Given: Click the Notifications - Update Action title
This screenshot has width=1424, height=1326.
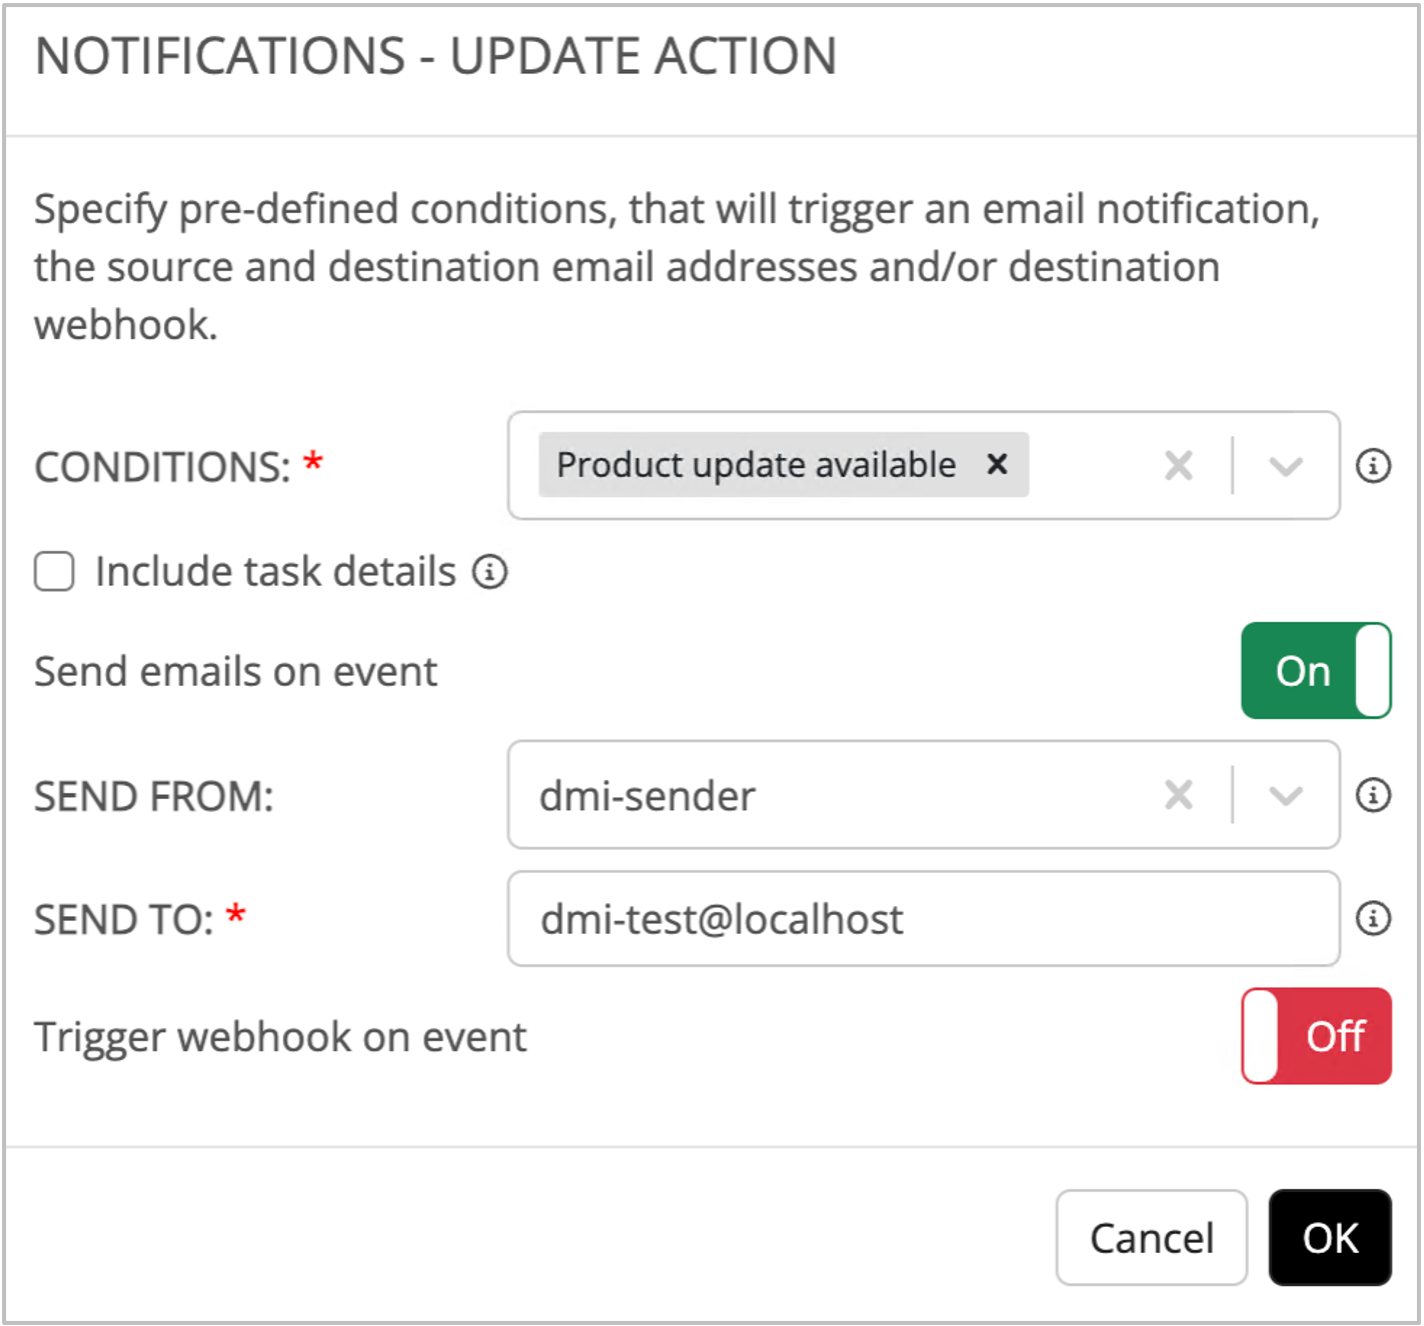Looking at the screenshot, I should (x=435, y=56).
